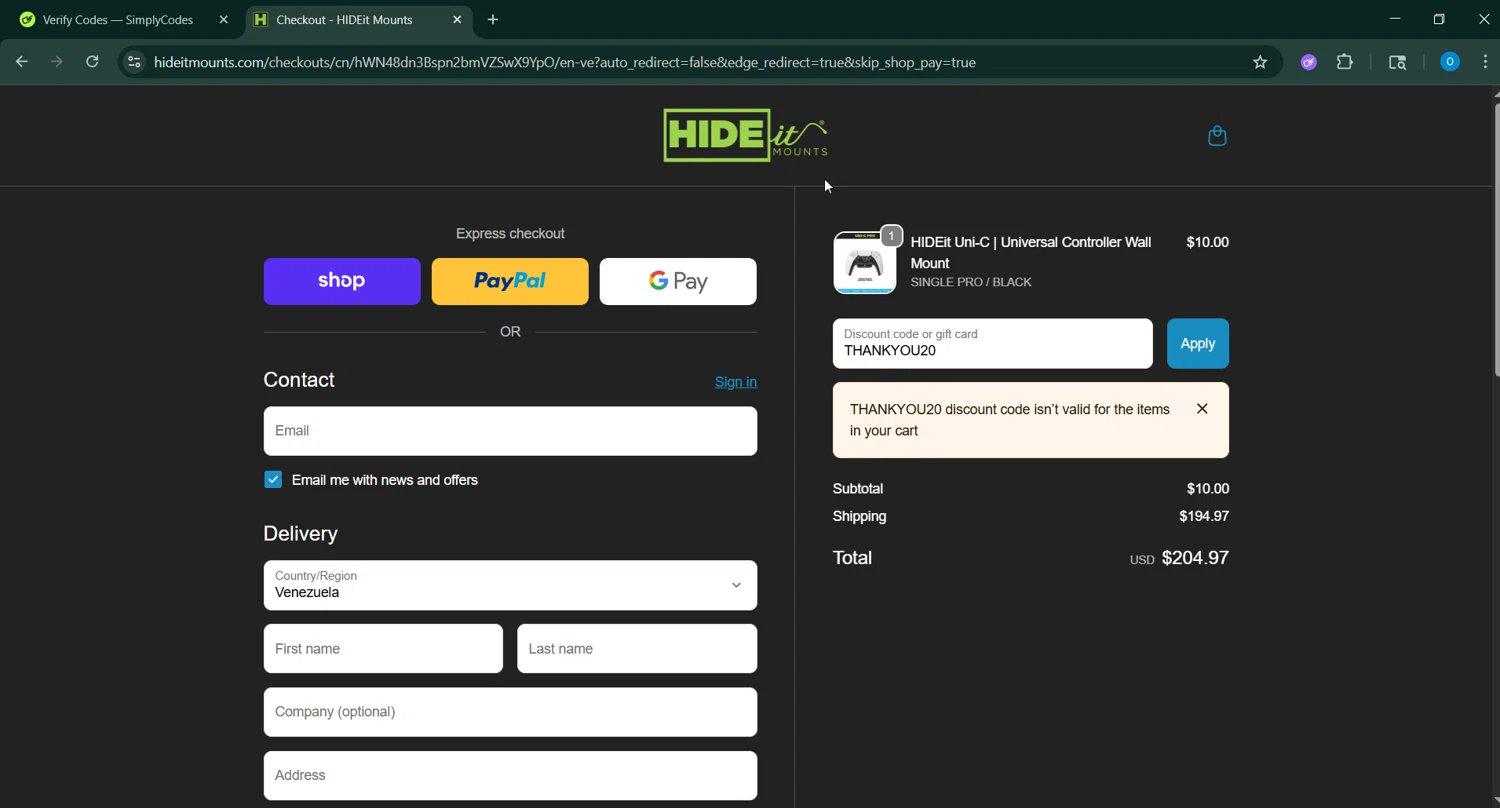Screen dimensions: 1500x808
Task: Minimize the browser window
Action: [1395, 19]
